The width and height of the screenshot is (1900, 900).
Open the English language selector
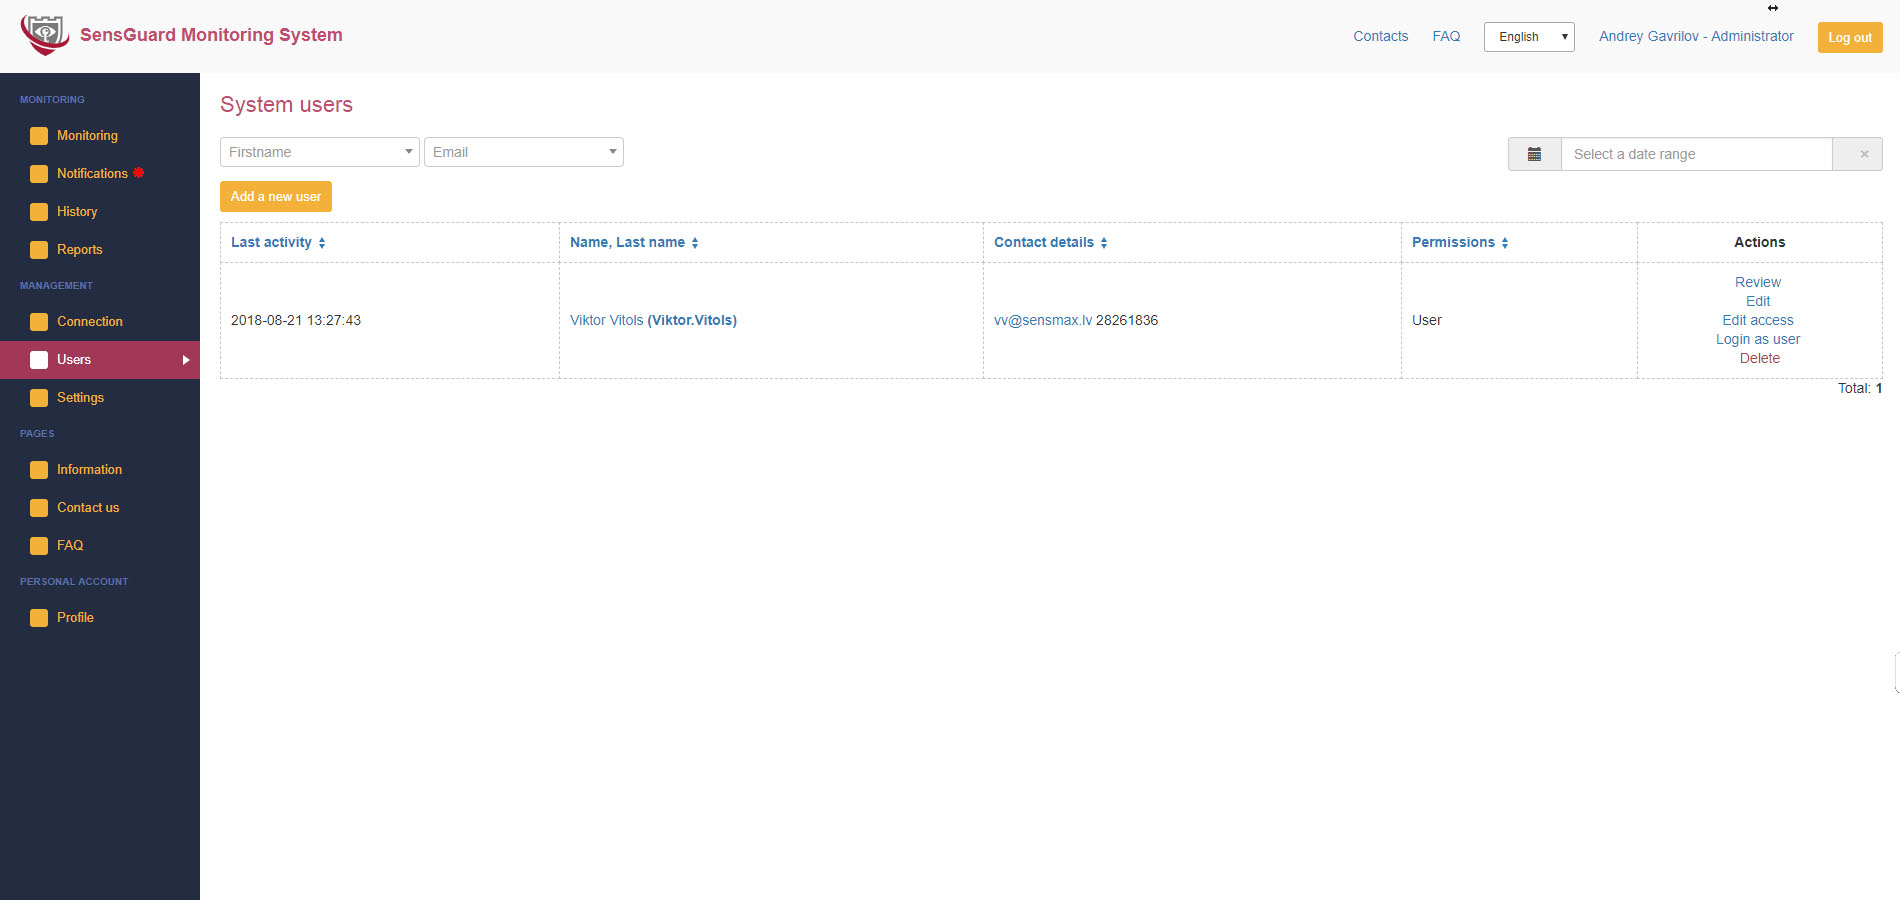(x=1528, y=37)
